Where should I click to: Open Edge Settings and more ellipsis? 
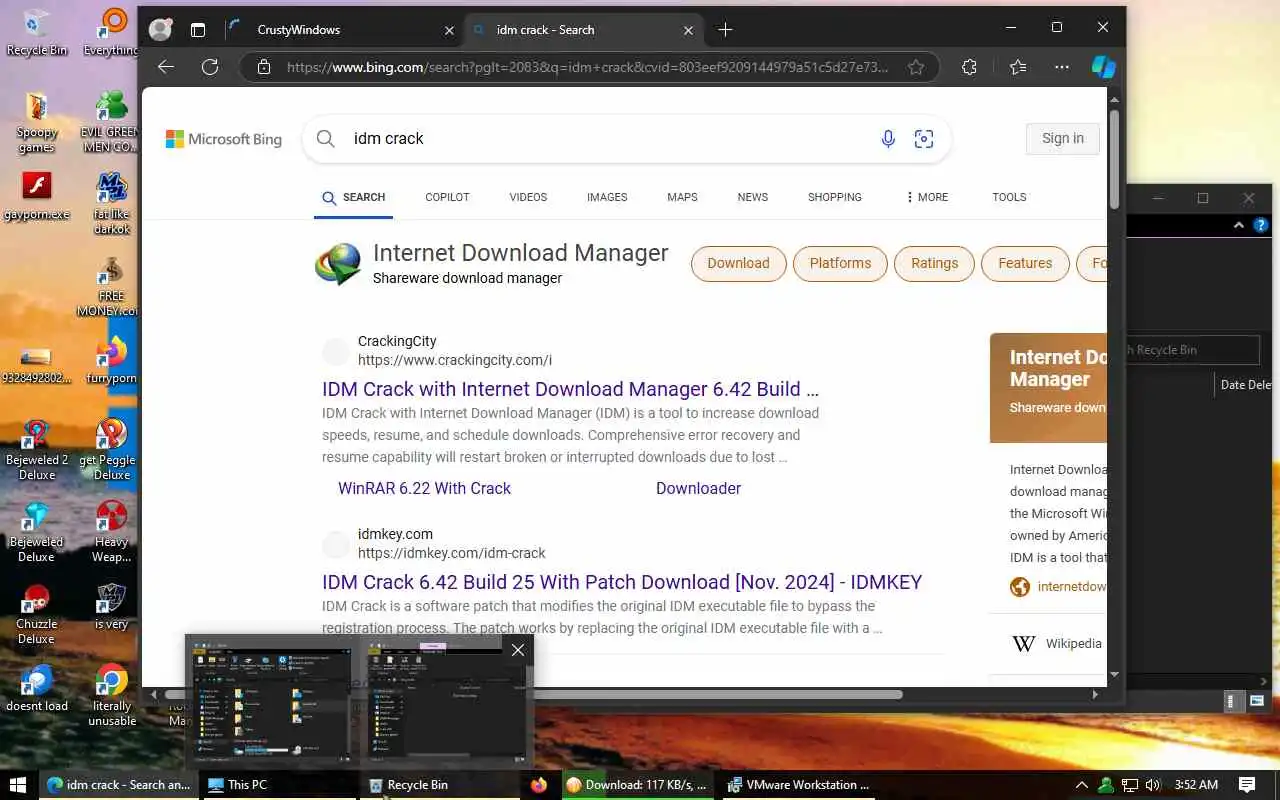pos(1062,67)
